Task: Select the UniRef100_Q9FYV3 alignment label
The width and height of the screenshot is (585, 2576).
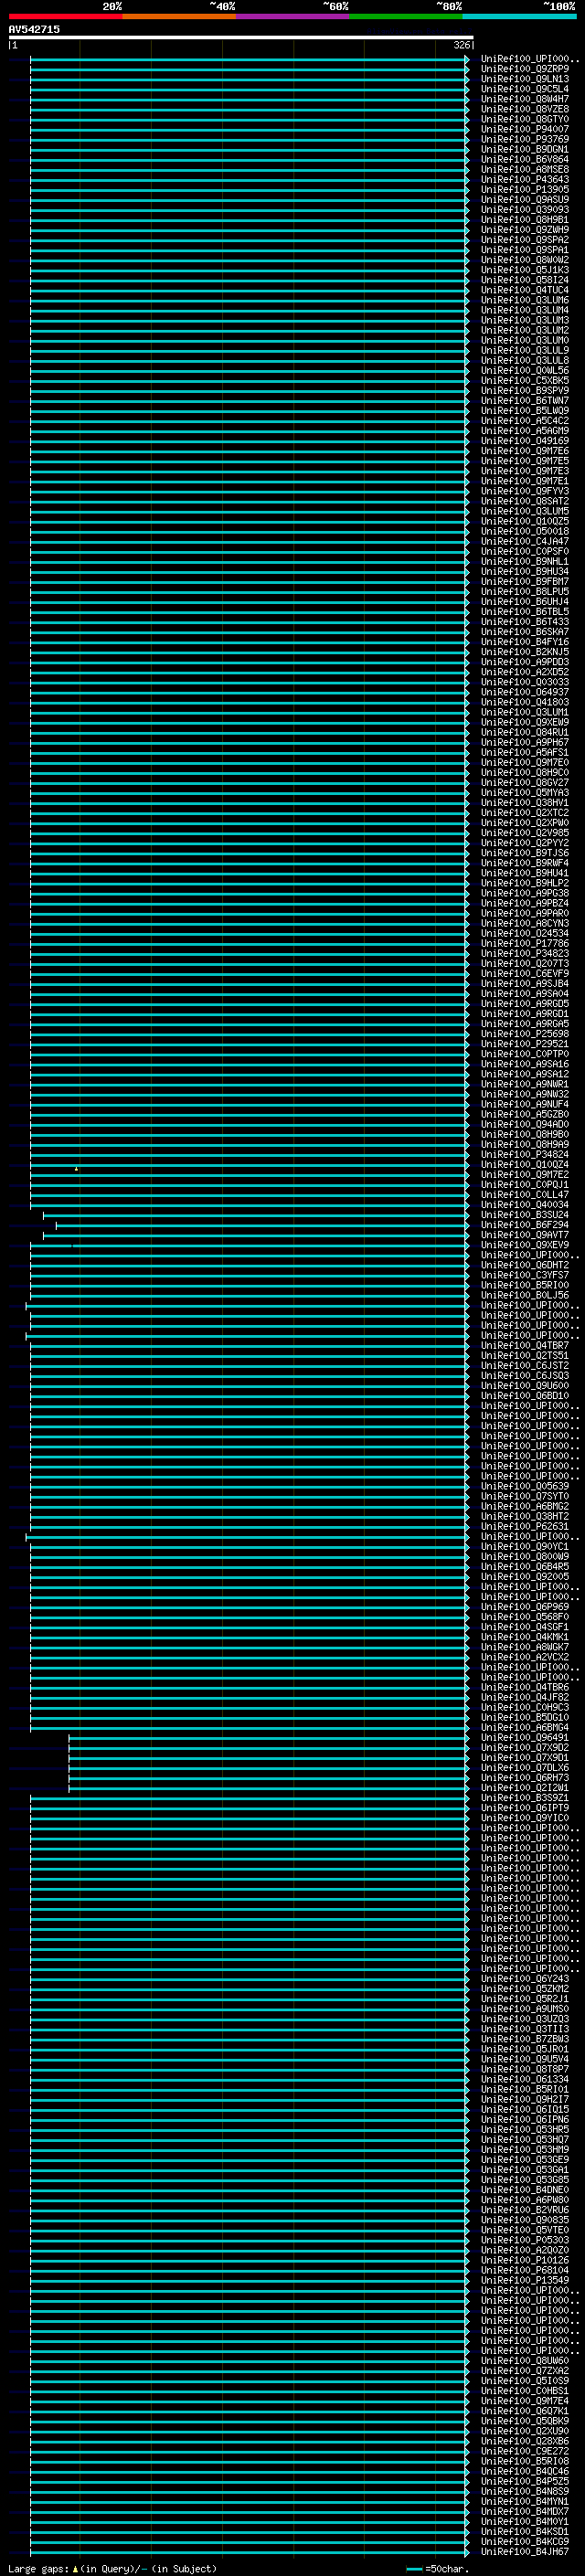Action: (x=525, y=491)
